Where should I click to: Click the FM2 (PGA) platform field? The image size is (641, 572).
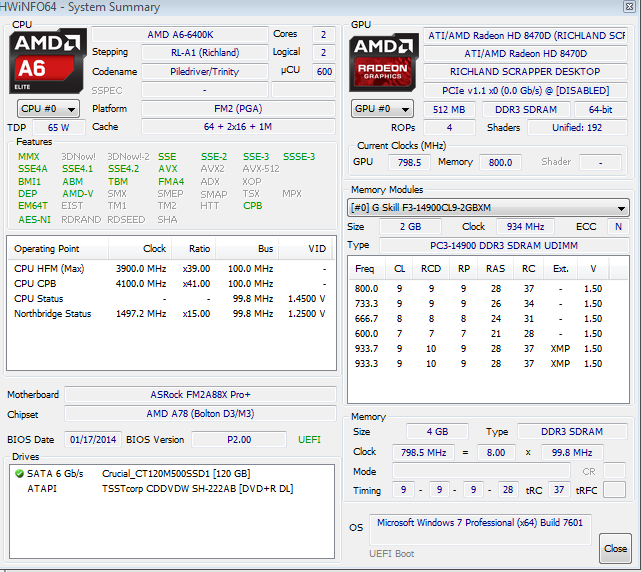pyautogui.click(x=238, y=109)
